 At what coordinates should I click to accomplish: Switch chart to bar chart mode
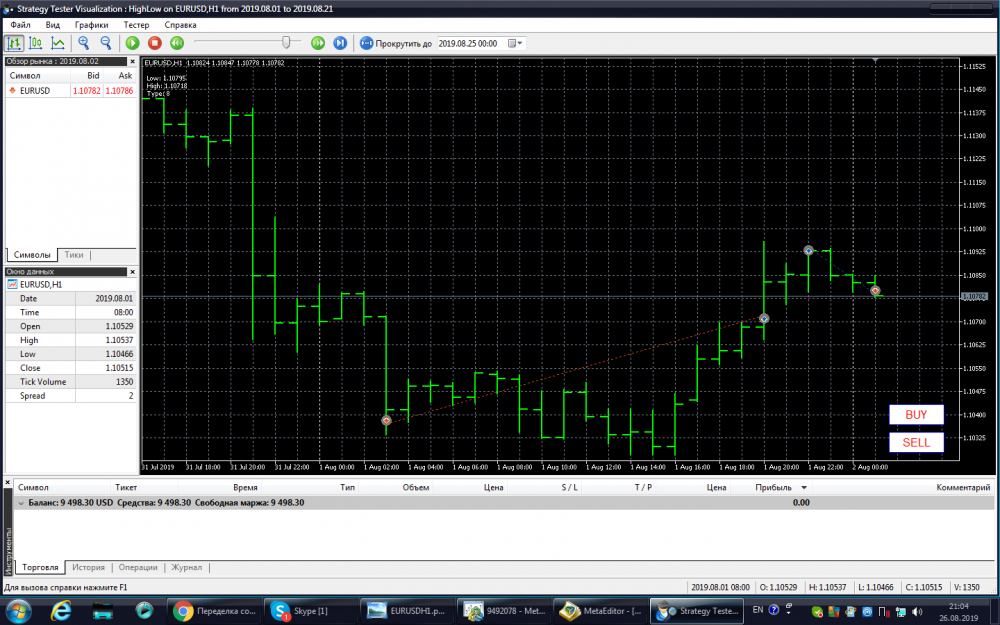(x=14, y=43)
